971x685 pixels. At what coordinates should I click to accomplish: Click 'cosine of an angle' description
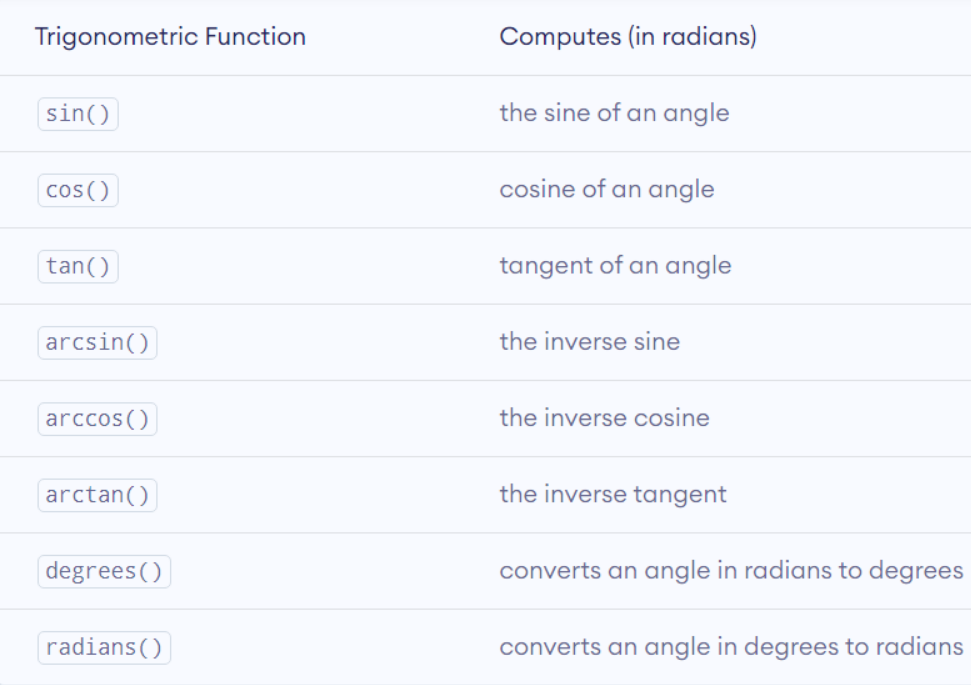tap(606, 189)
